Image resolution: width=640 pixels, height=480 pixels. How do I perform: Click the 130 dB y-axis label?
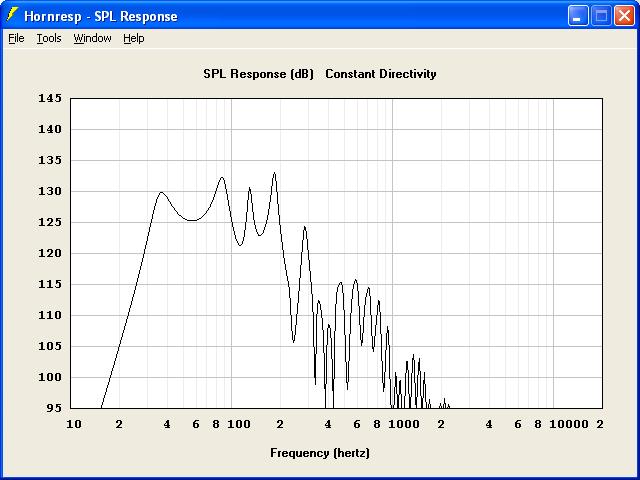tap(50, 191)
